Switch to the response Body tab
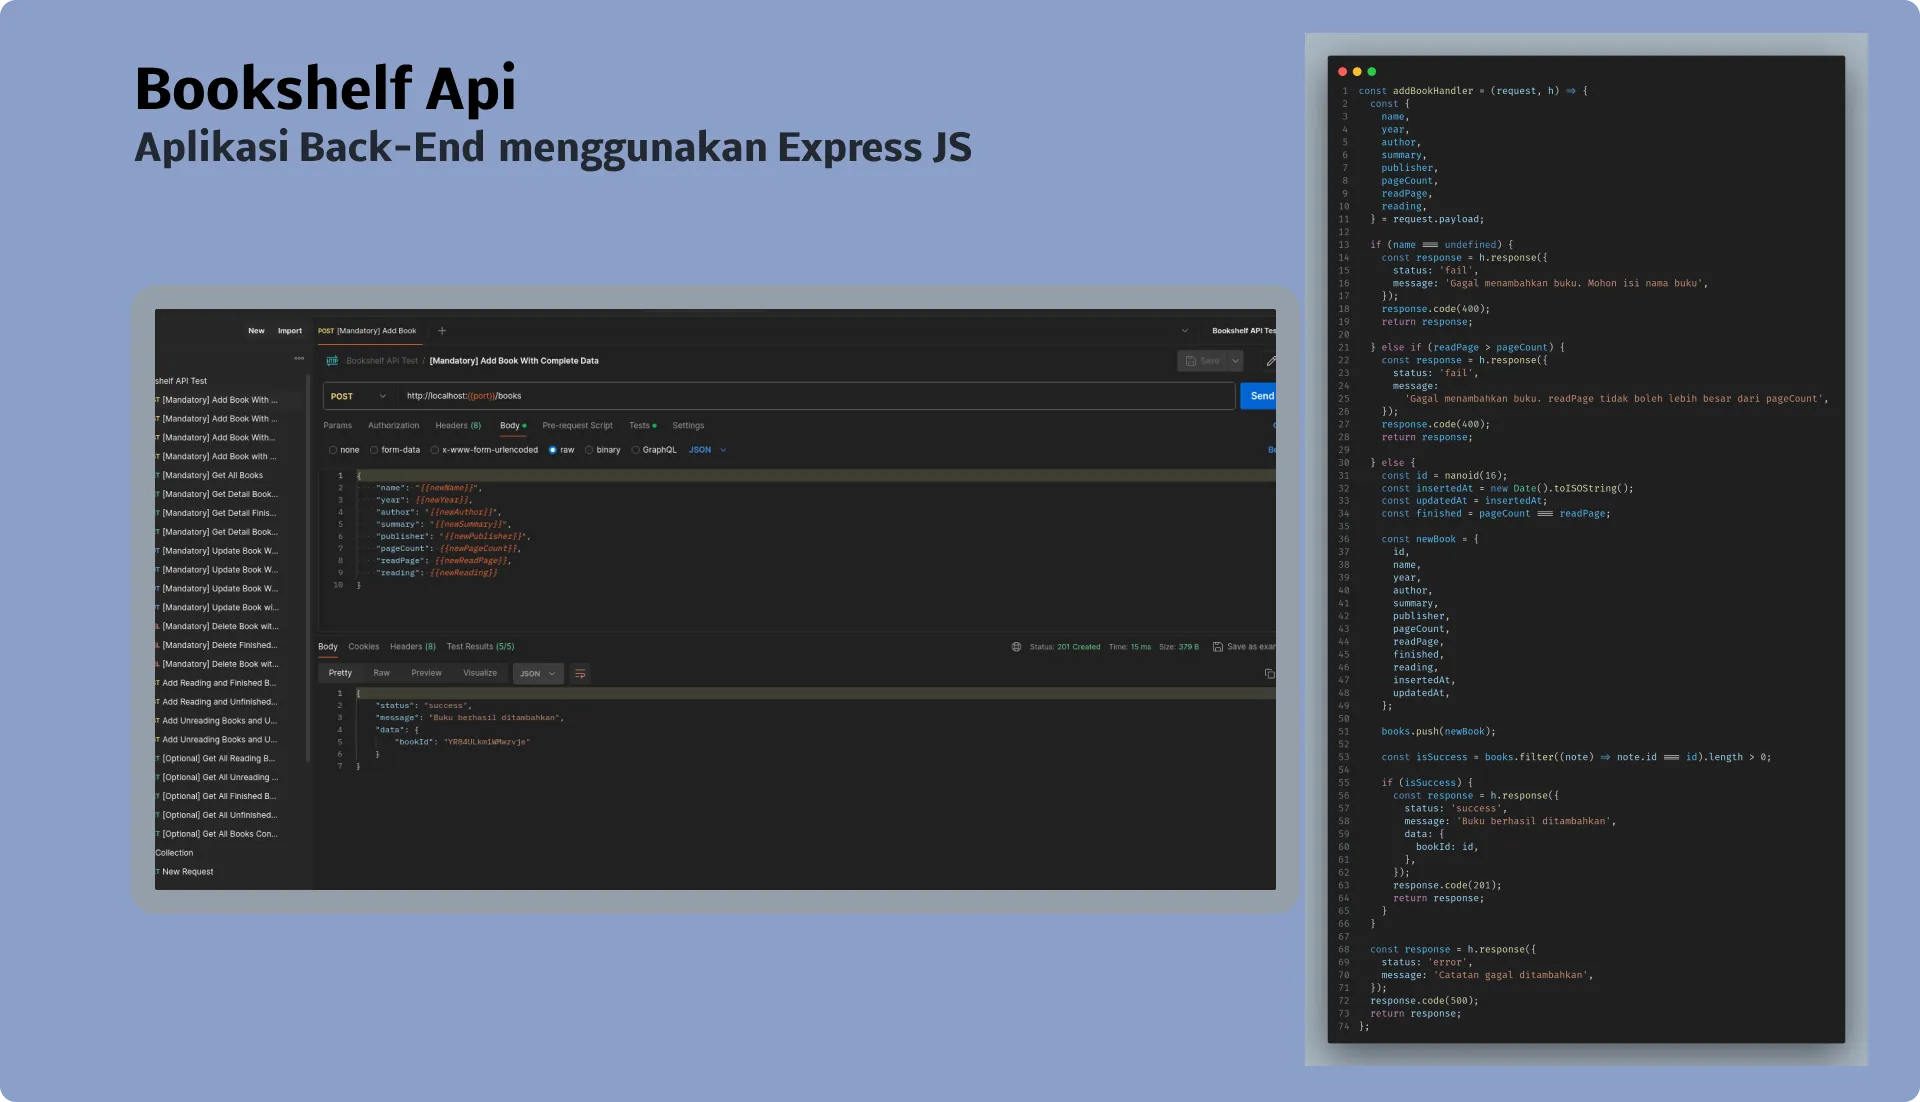This screenshot has height=1102, width=1920. tap(328, 647)
